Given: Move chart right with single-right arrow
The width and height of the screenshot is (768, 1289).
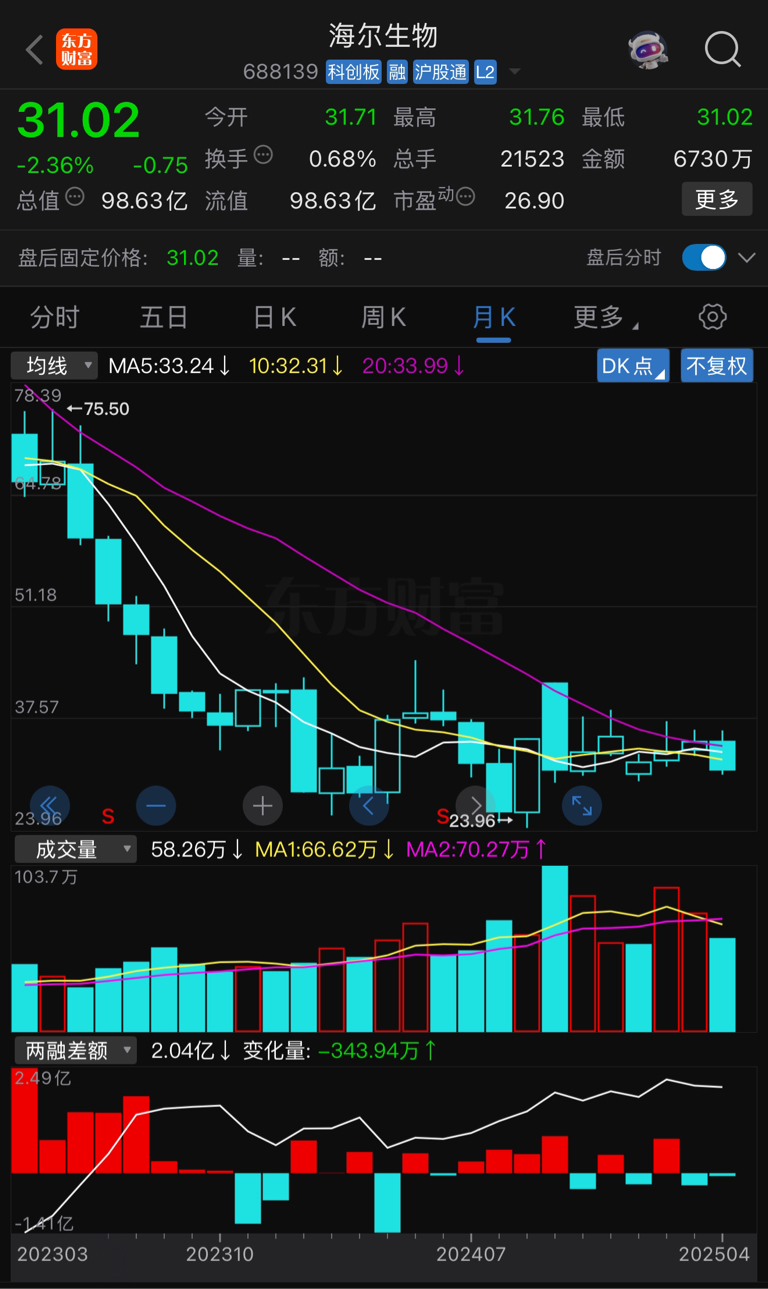Looking at the screenshot, I should coord(475,804).
